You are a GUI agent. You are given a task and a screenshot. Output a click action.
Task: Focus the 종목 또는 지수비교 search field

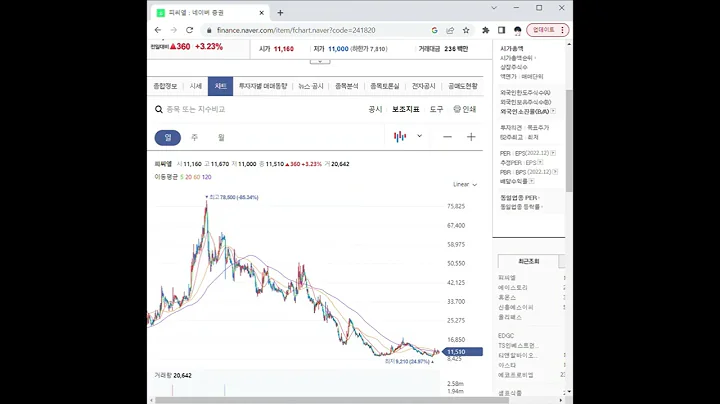pos(196,109)
